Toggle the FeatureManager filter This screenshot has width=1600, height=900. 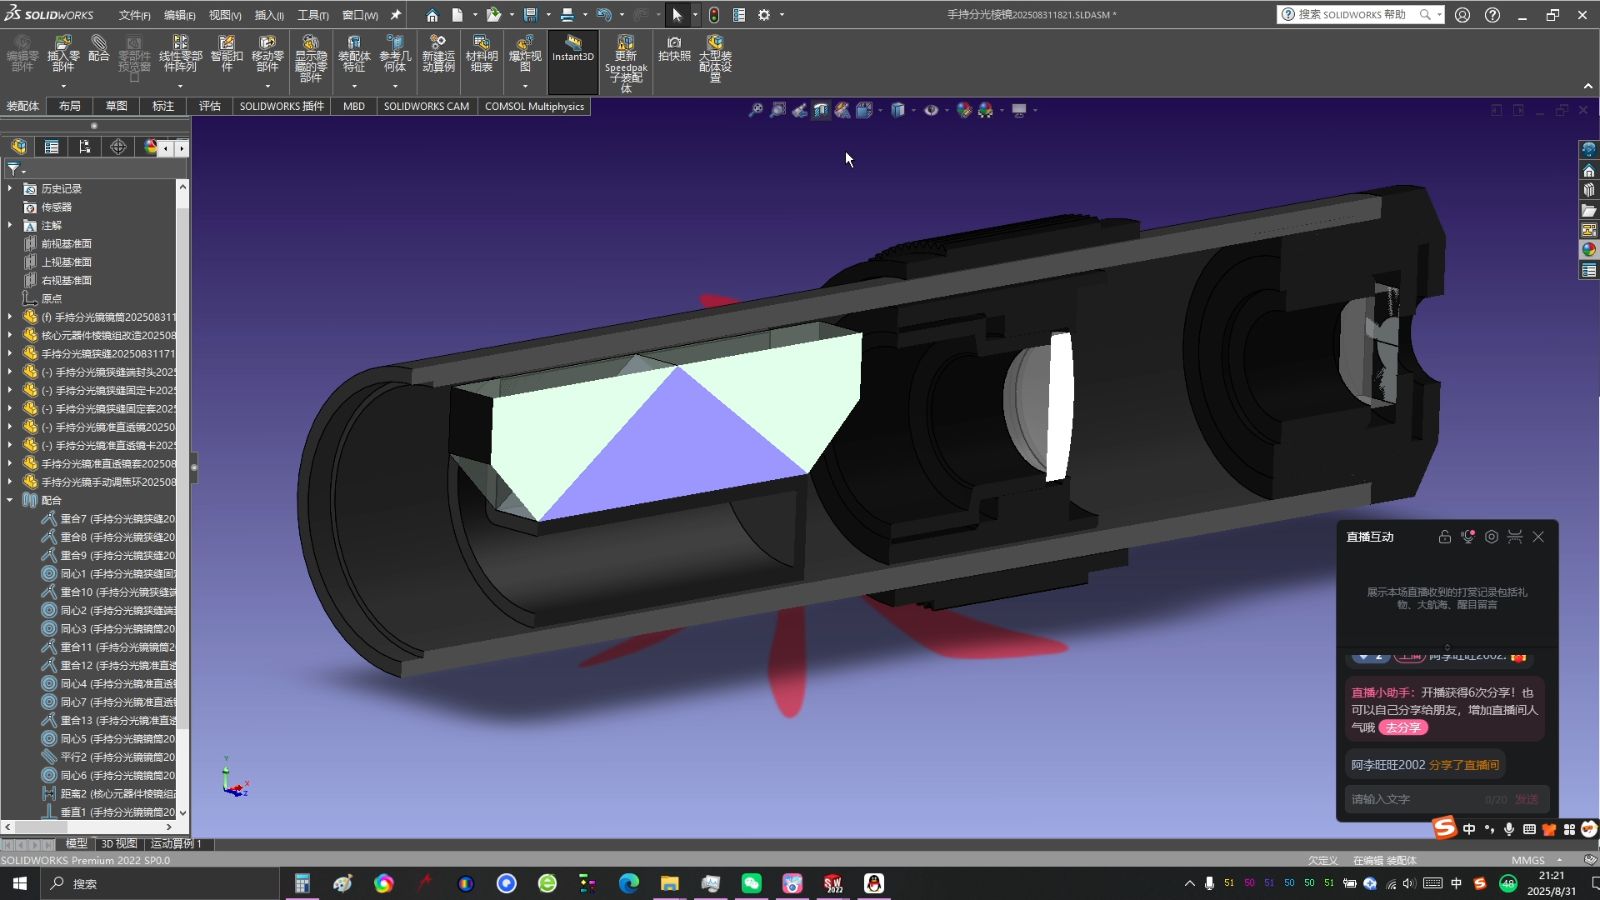click(14, 169)
